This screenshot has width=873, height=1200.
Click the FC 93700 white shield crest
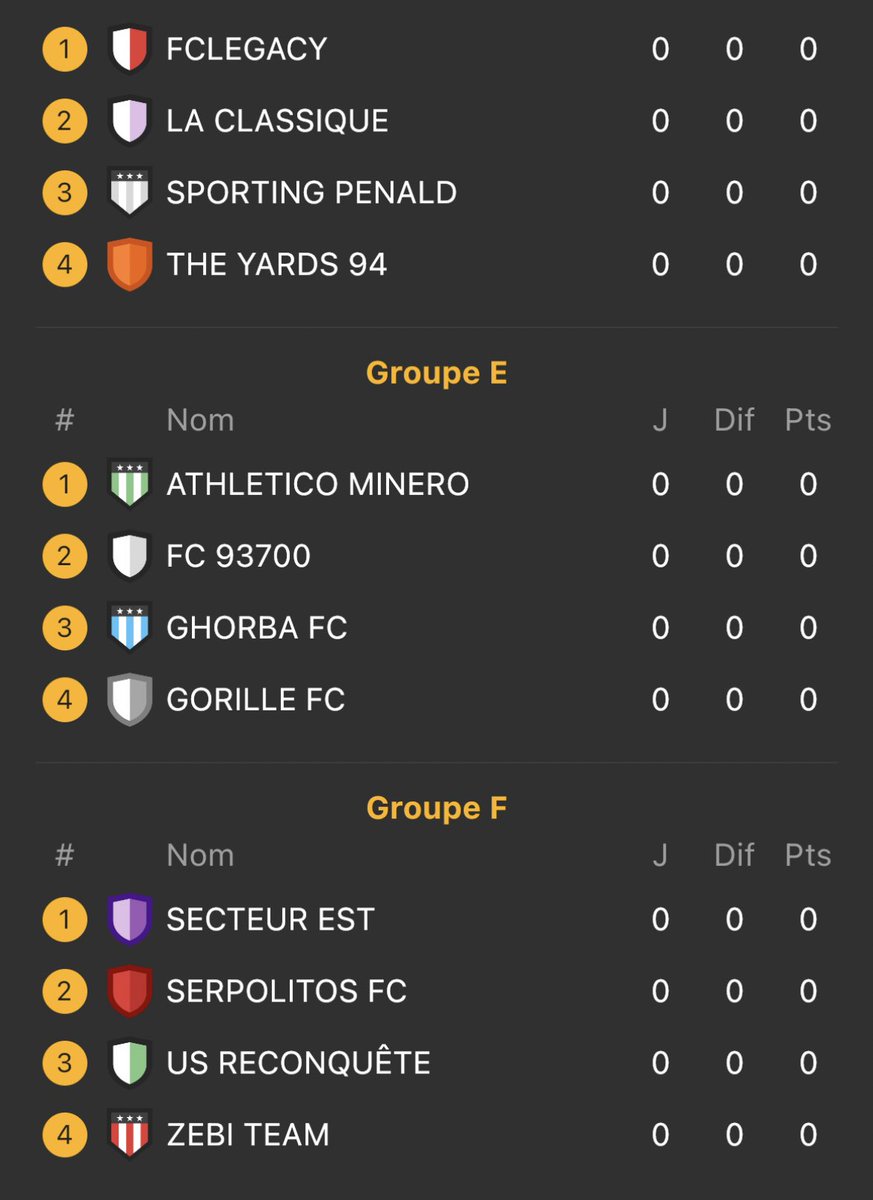click(x=129, y=556)
